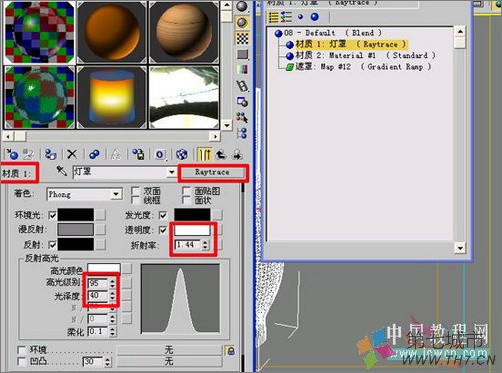
Task: Select 材质 2: Material #1 (Standard) item
Action: pyautogui.click(x=361, y=55)
